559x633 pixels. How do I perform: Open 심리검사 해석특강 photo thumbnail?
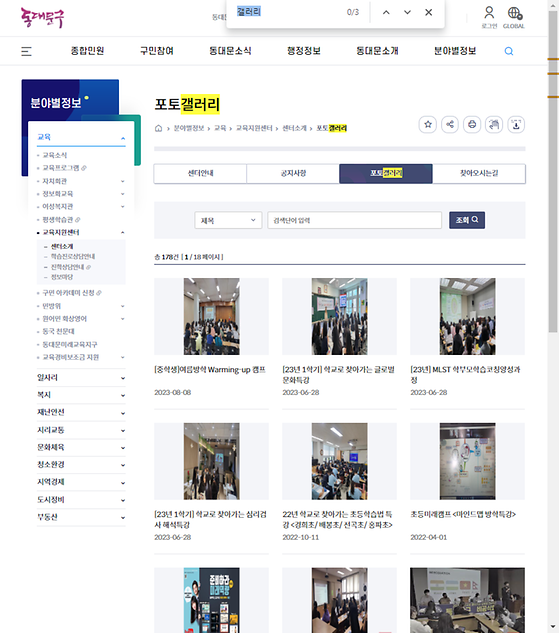pyautogui.click(x=211, y=461)
